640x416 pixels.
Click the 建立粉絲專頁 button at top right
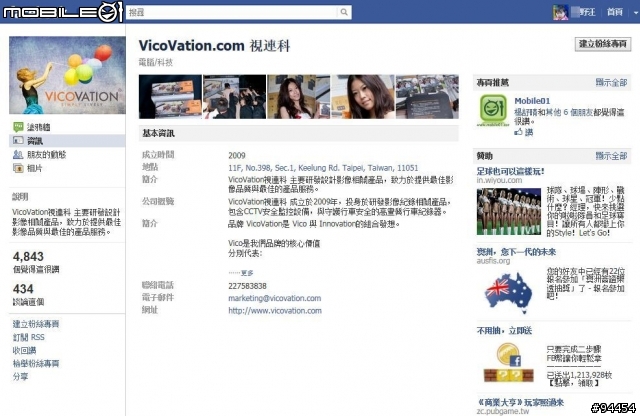point(603,44)
